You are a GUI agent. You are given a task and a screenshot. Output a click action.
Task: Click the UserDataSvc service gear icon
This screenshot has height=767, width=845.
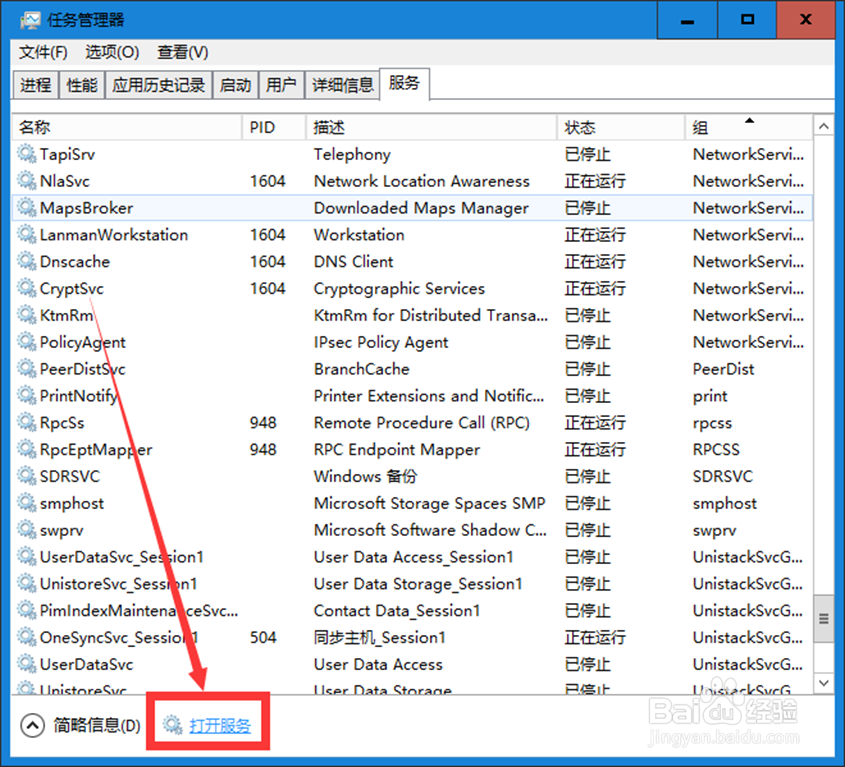pos(25,664)
